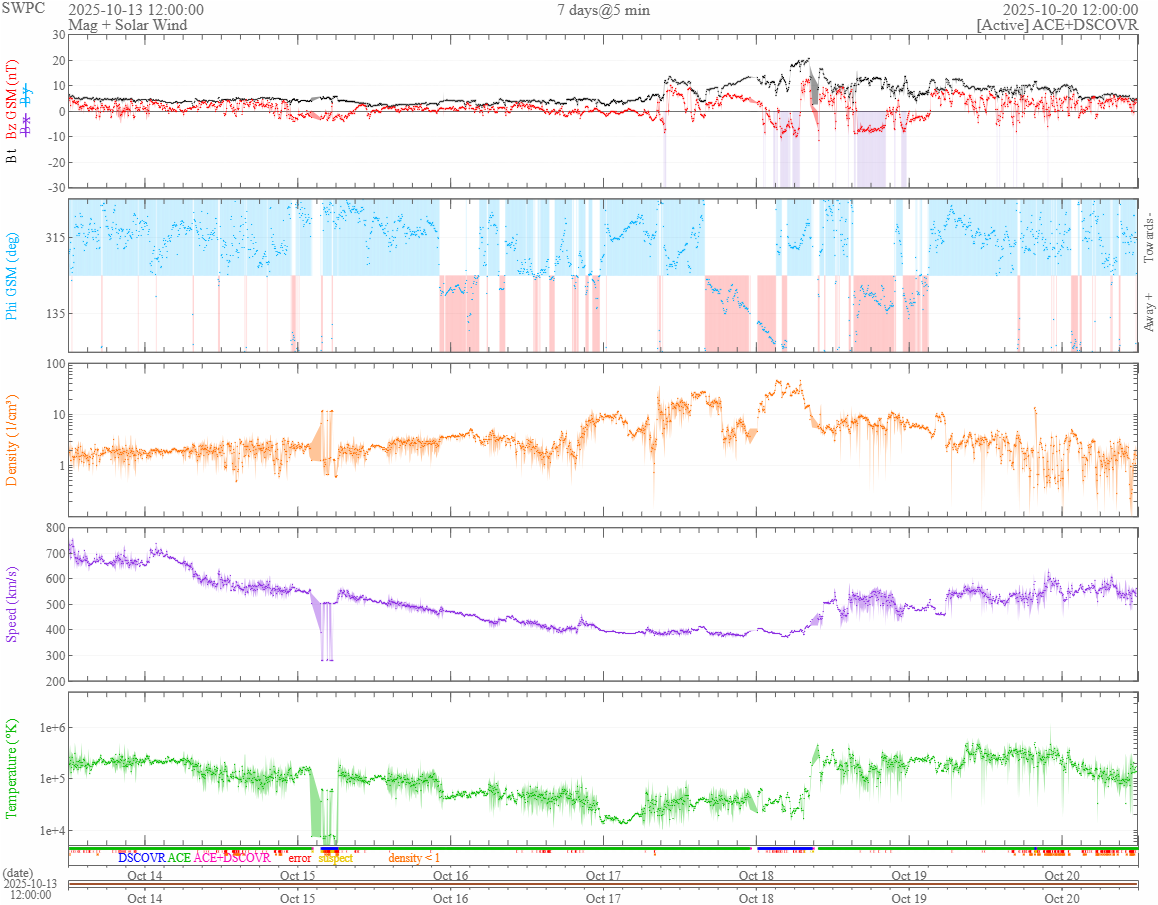The image size is (1158, 905).
Task: Select the "Mag + Solar Wind" plot title
Action: coord(128,25)
